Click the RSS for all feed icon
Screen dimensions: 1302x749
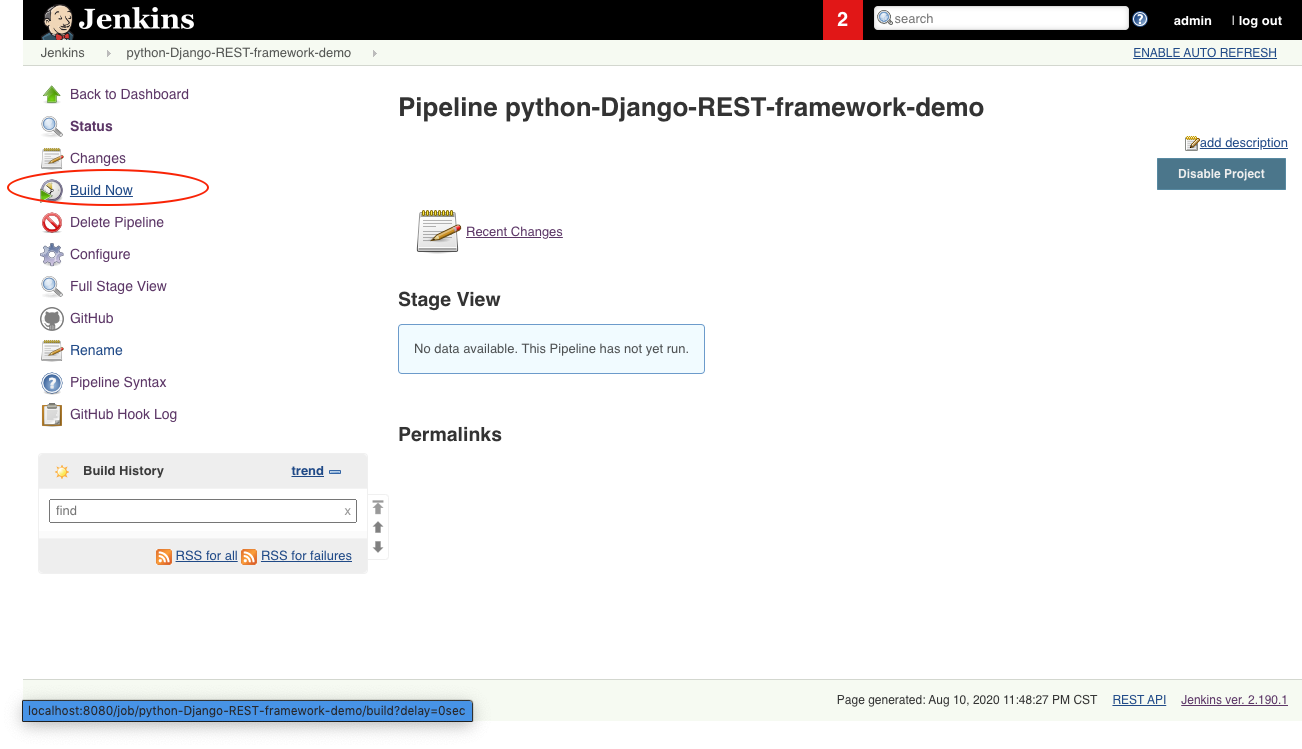point(164,556)
